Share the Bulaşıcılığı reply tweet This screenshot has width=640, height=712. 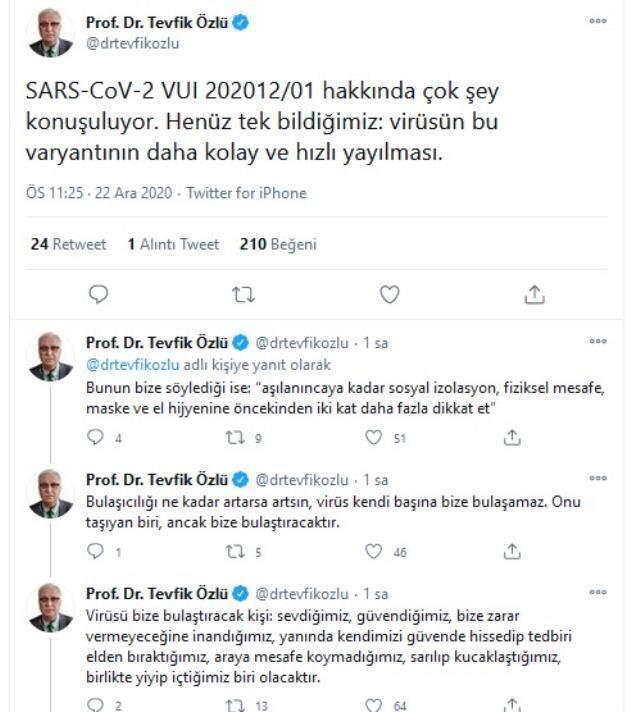[512, 551]
